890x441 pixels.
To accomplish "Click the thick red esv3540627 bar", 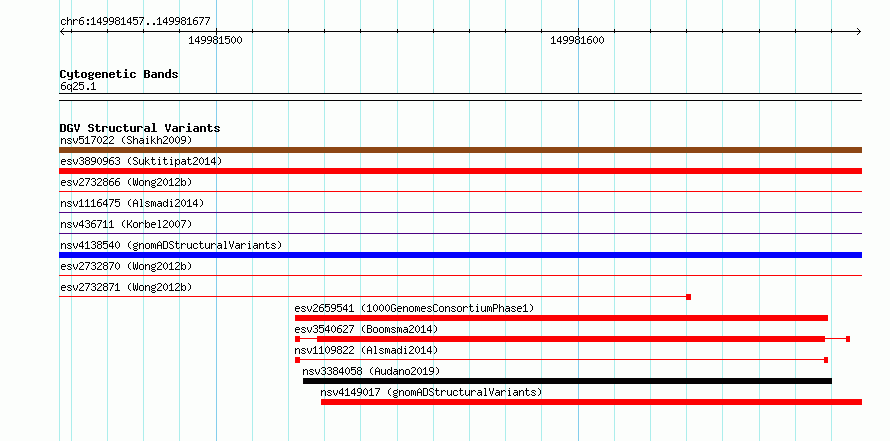I will pyautogui.click(x=571, y=339).
